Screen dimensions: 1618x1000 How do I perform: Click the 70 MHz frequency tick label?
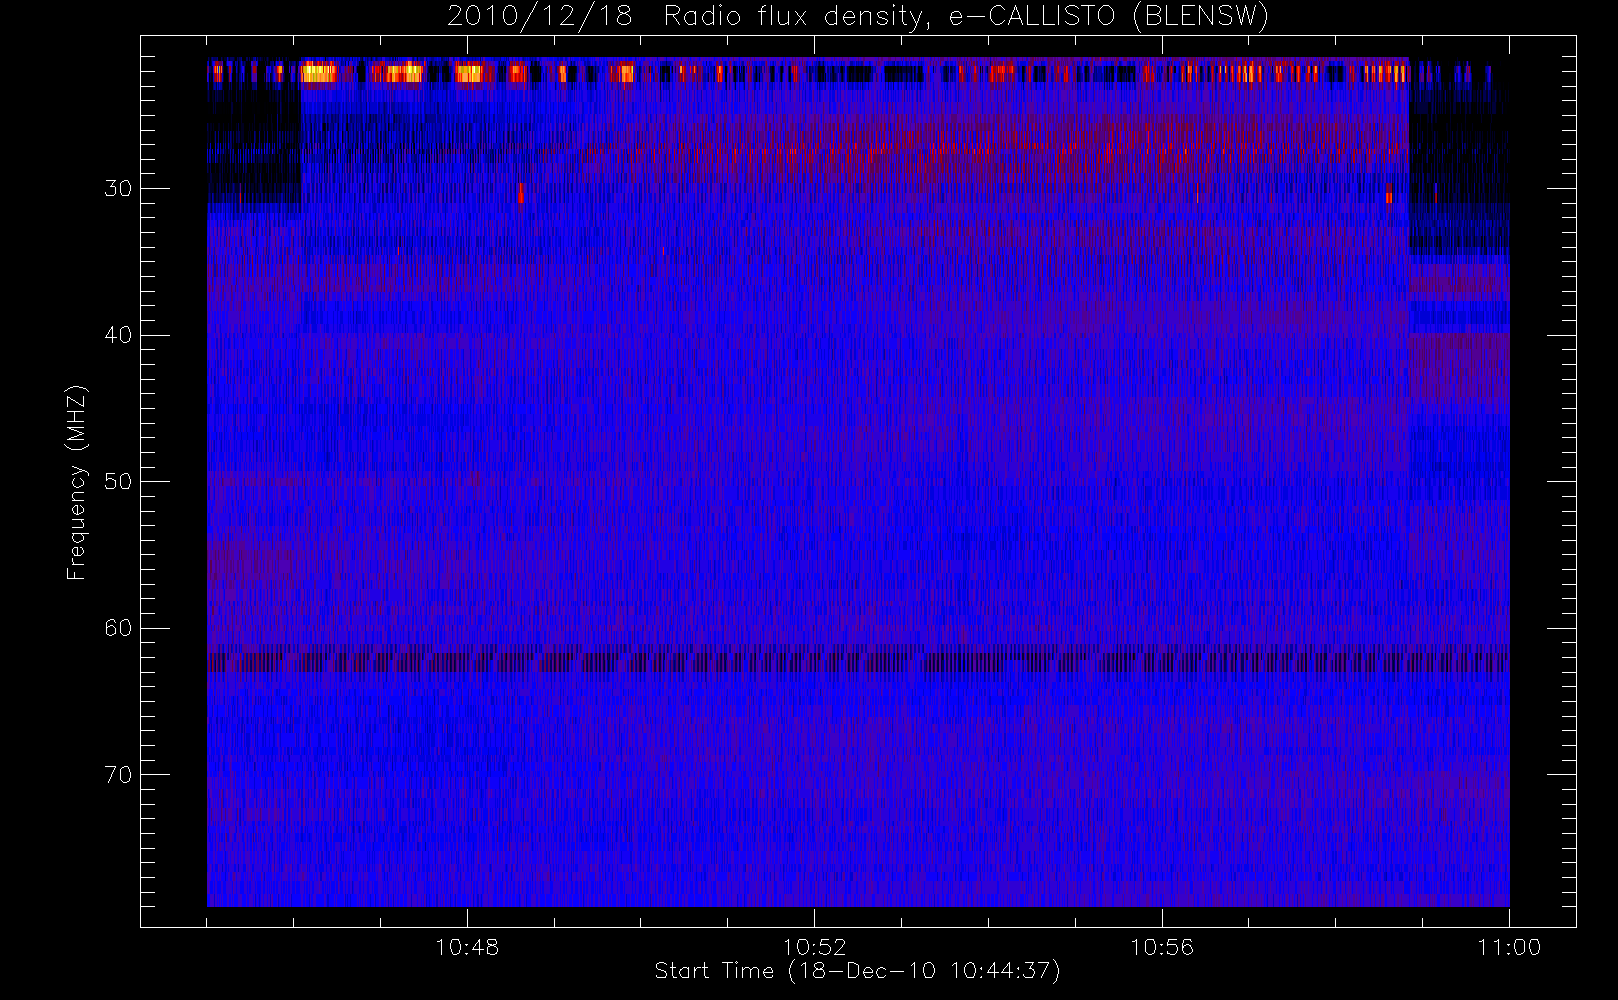tap(118, 775)
